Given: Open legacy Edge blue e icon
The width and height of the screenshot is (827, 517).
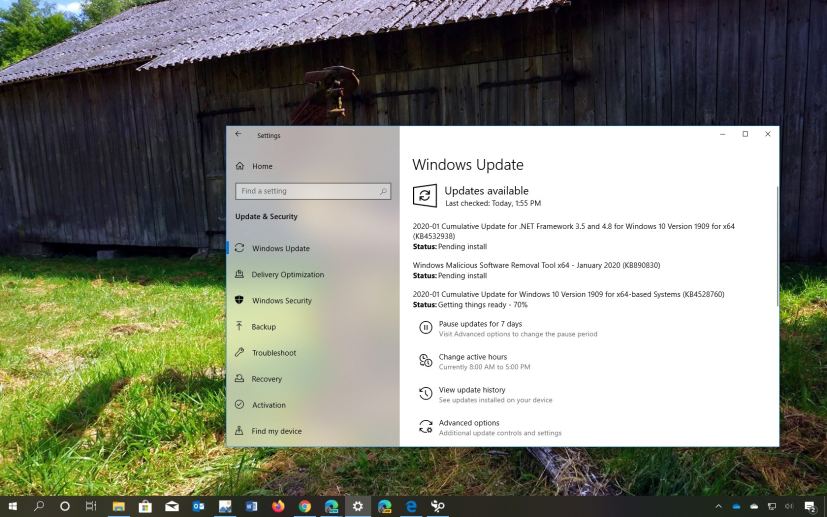Looking at the screenshot, I should (411, 506).
